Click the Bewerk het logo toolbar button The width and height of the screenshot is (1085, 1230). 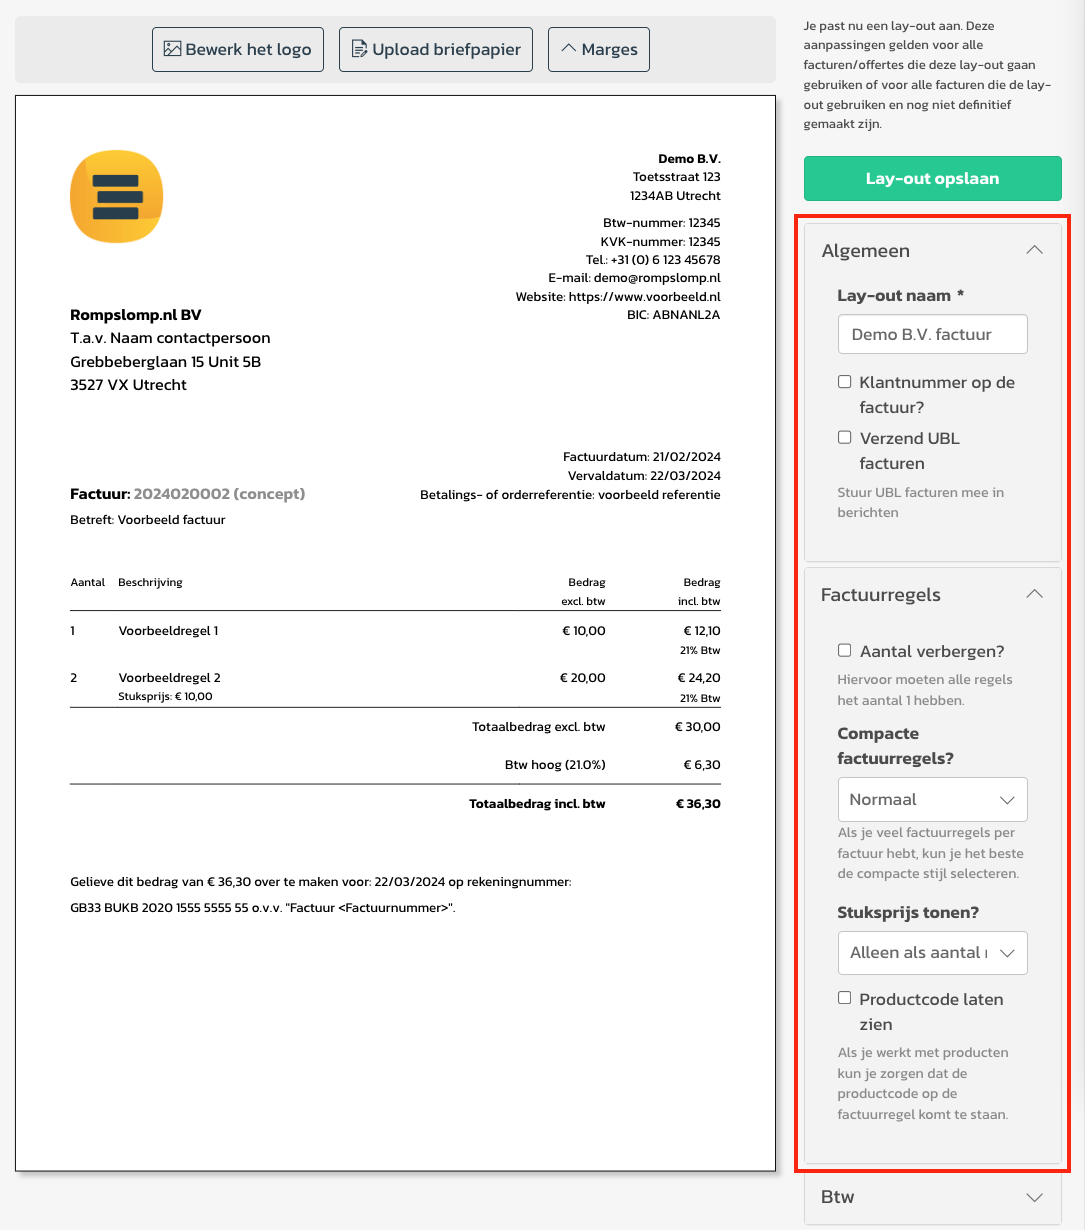237,48
